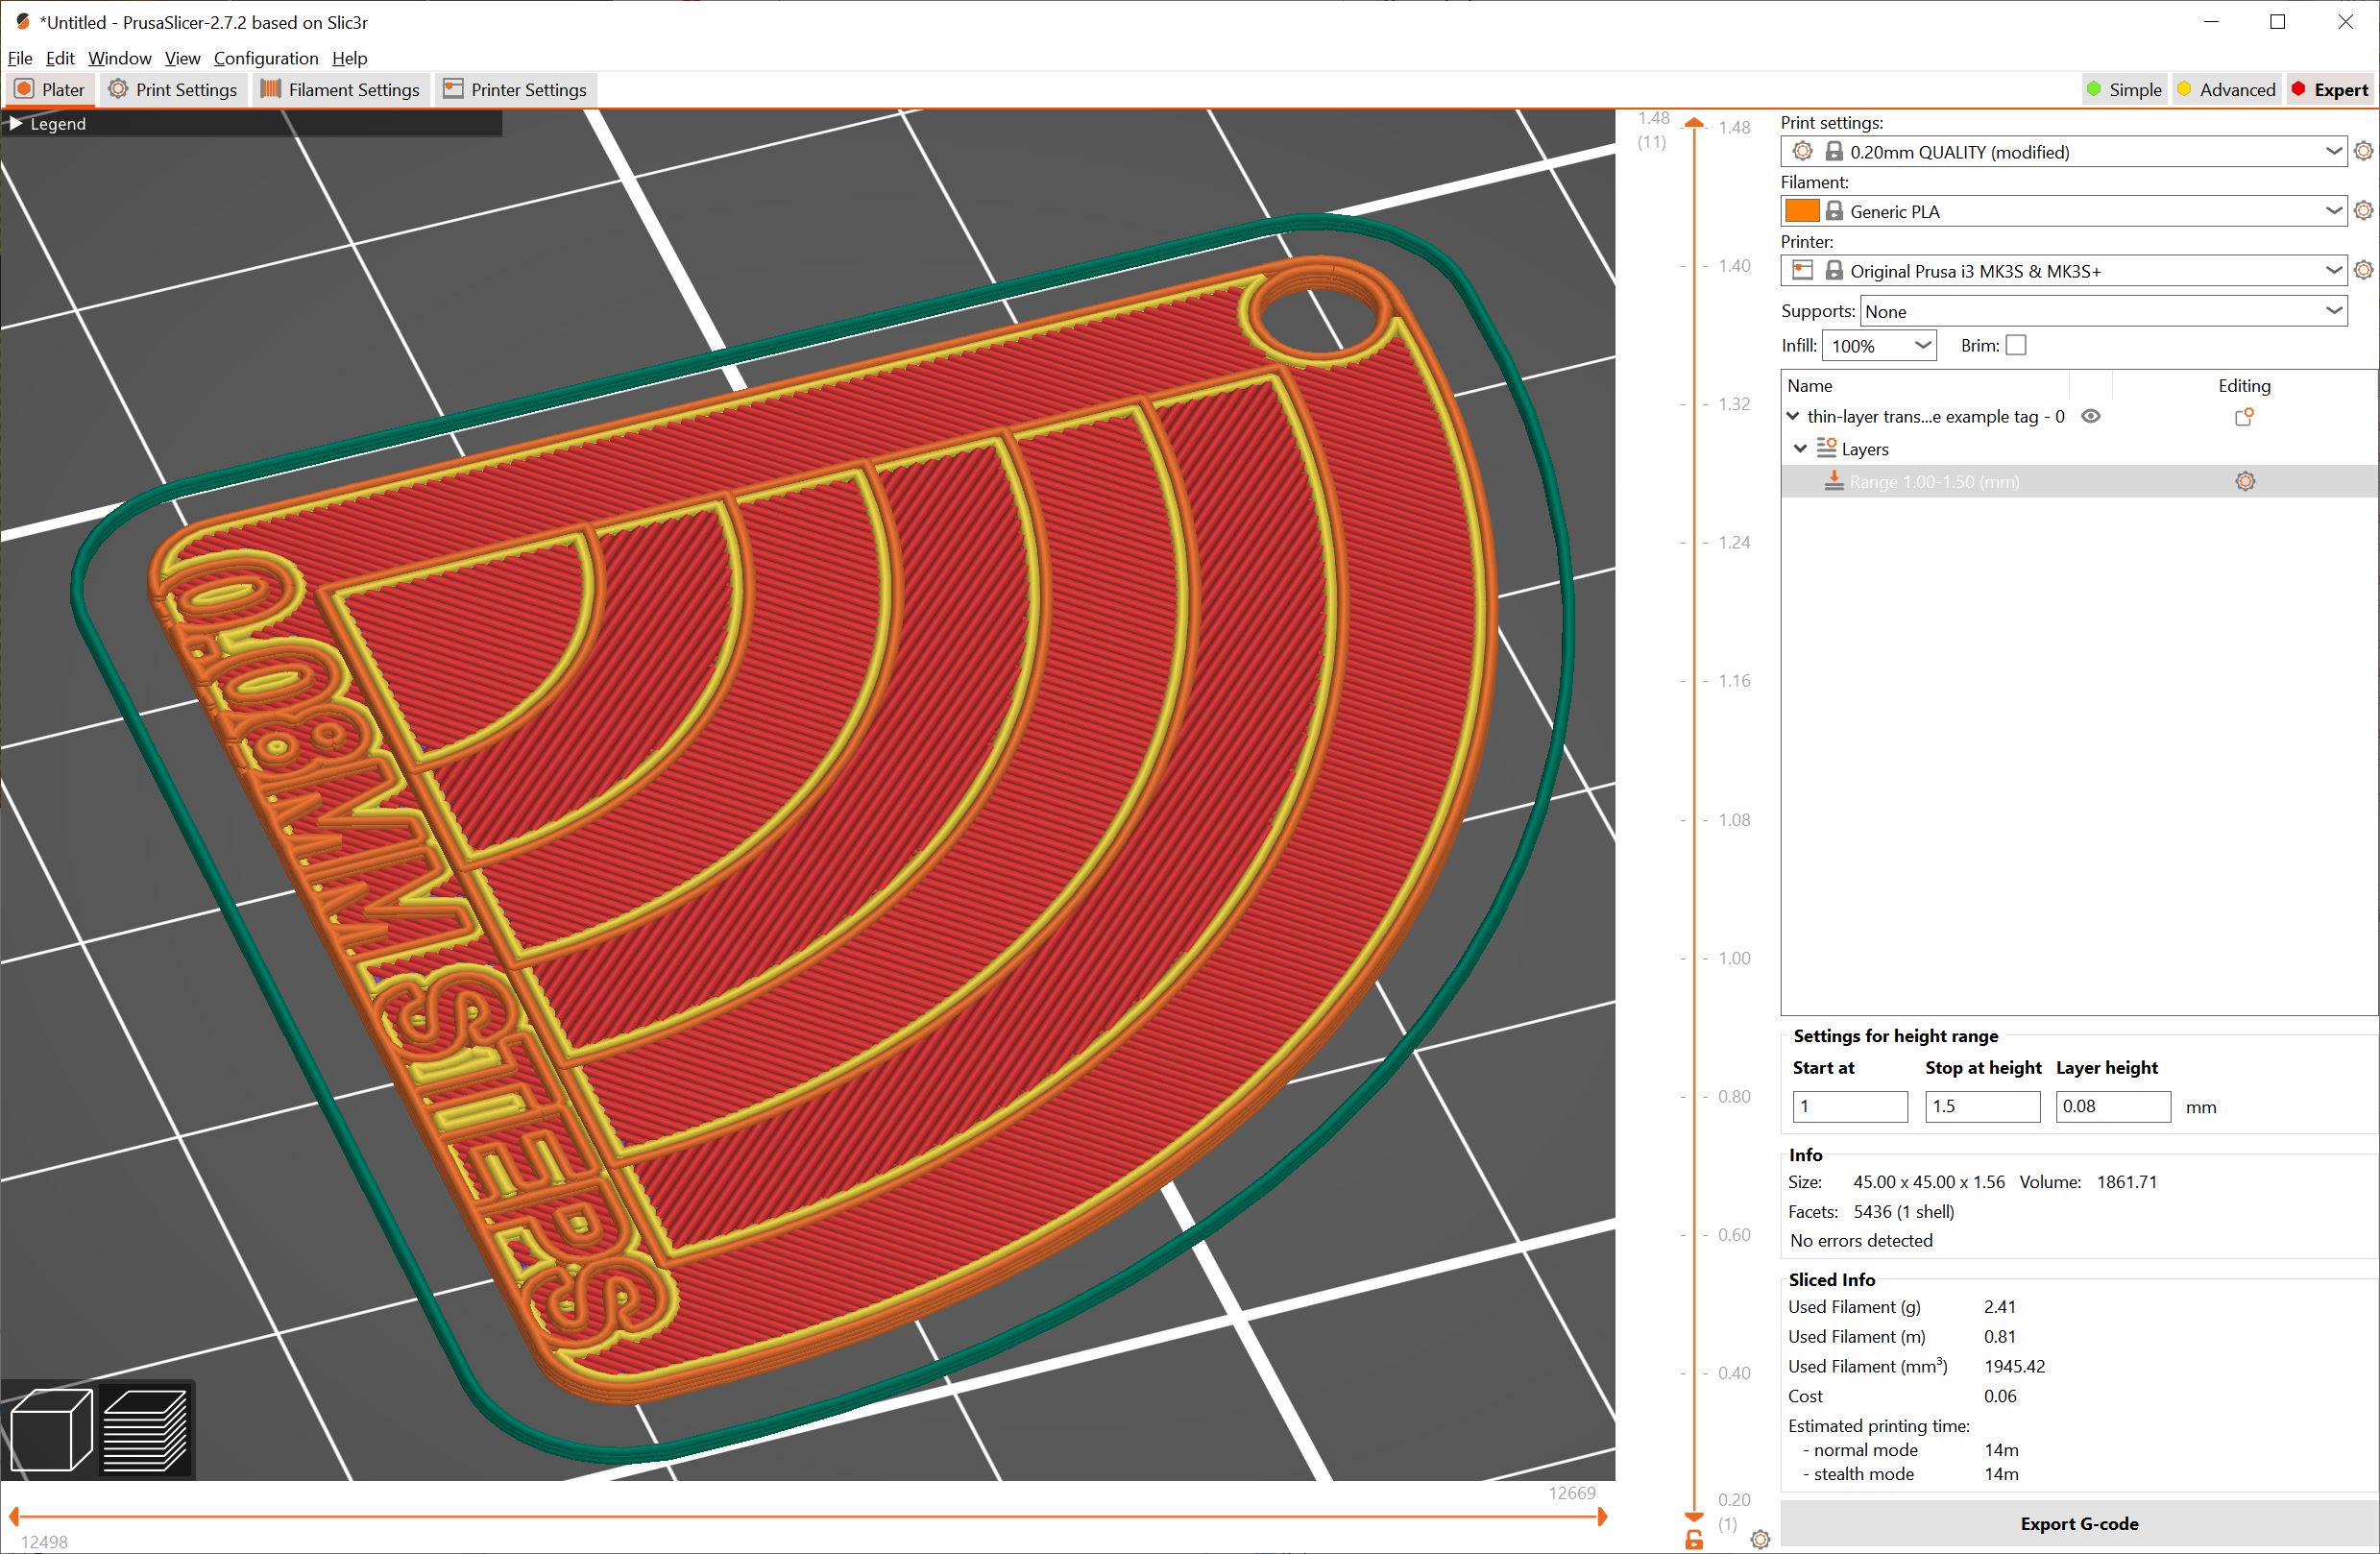Open Print settings preset dropdown

2333,151
